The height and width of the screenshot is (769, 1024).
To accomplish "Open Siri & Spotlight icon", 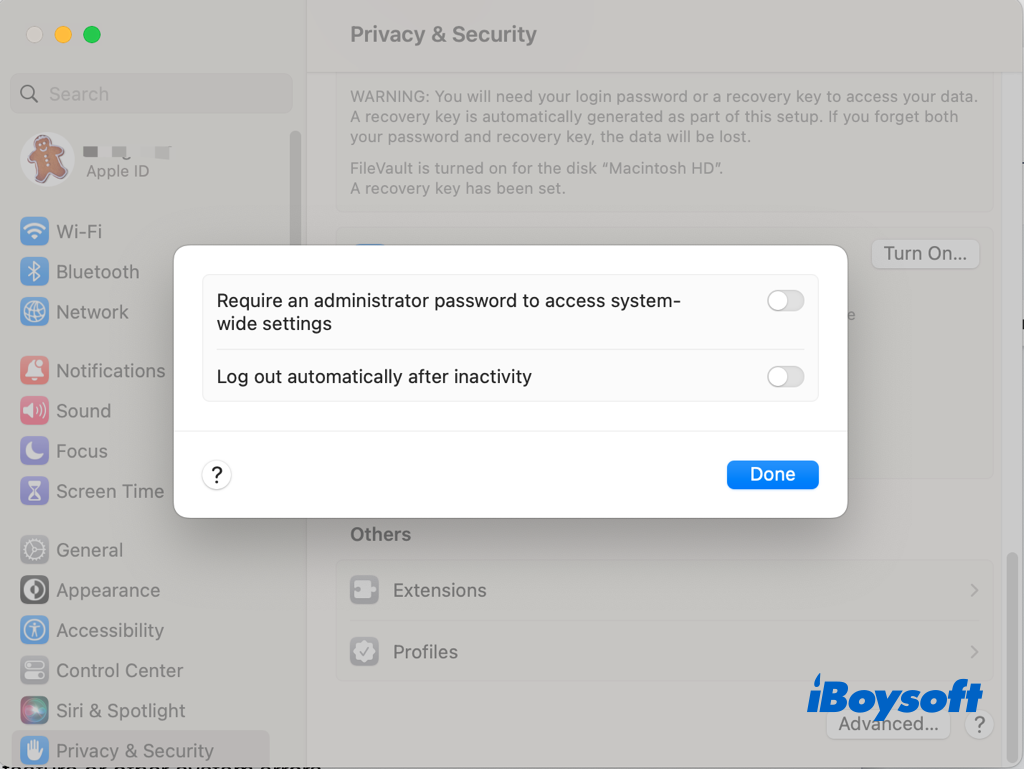I will pos(35,711).
